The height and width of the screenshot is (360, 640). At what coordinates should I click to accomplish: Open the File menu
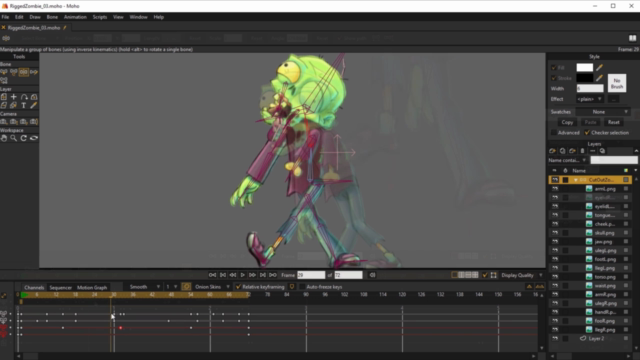pyautogui.click(x=5, y=17)
